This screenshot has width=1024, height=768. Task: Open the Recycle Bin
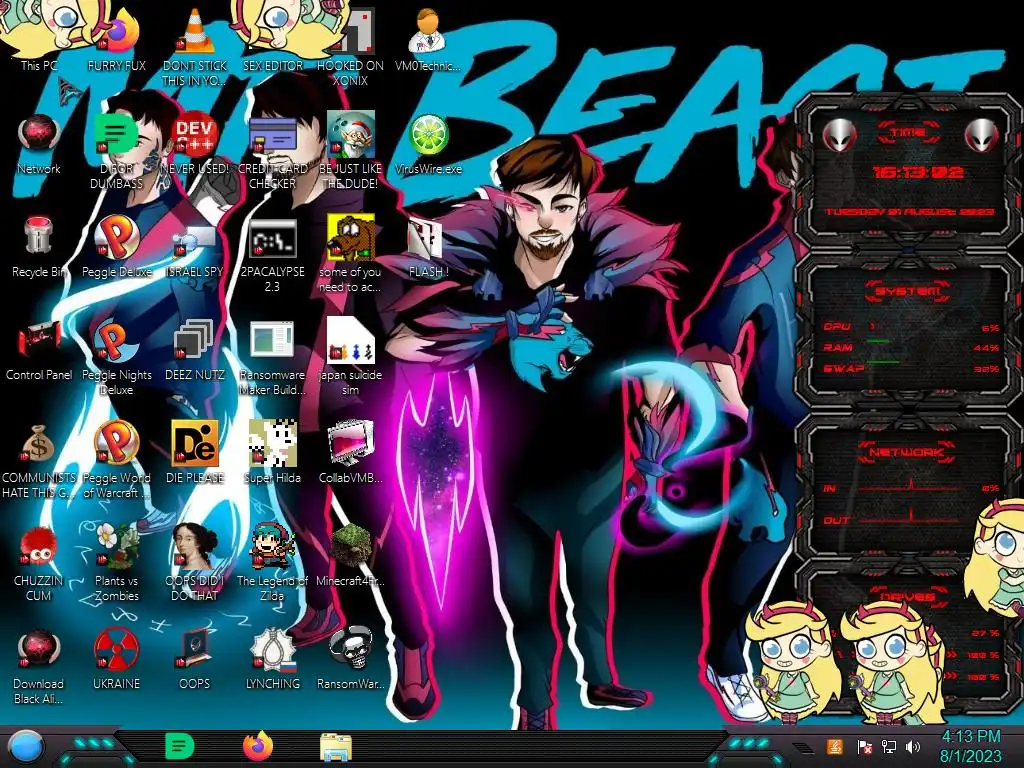tap(39, 247)
